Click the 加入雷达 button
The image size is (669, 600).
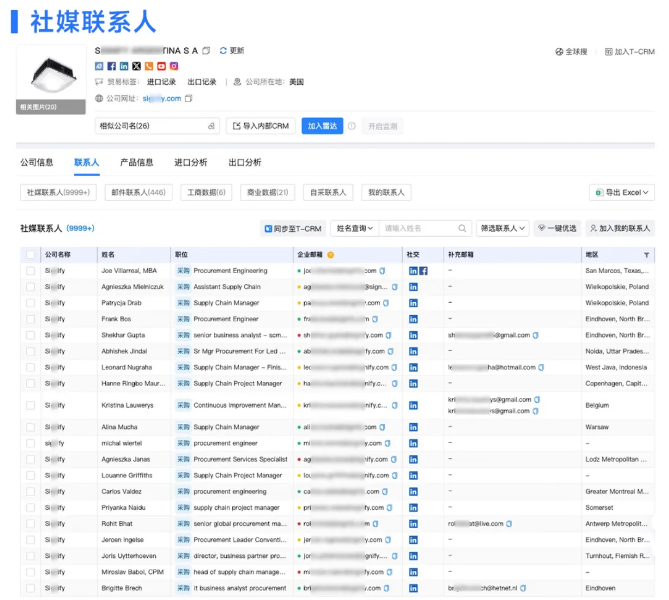tap(322, 126)
